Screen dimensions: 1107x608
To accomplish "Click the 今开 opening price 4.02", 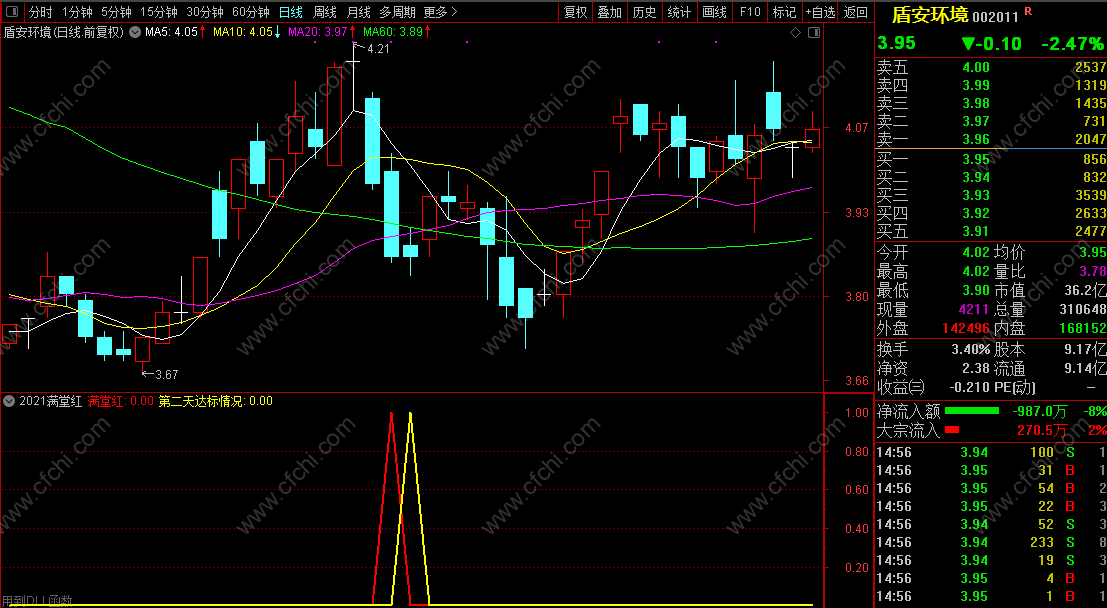I will (x=976, y=253).
